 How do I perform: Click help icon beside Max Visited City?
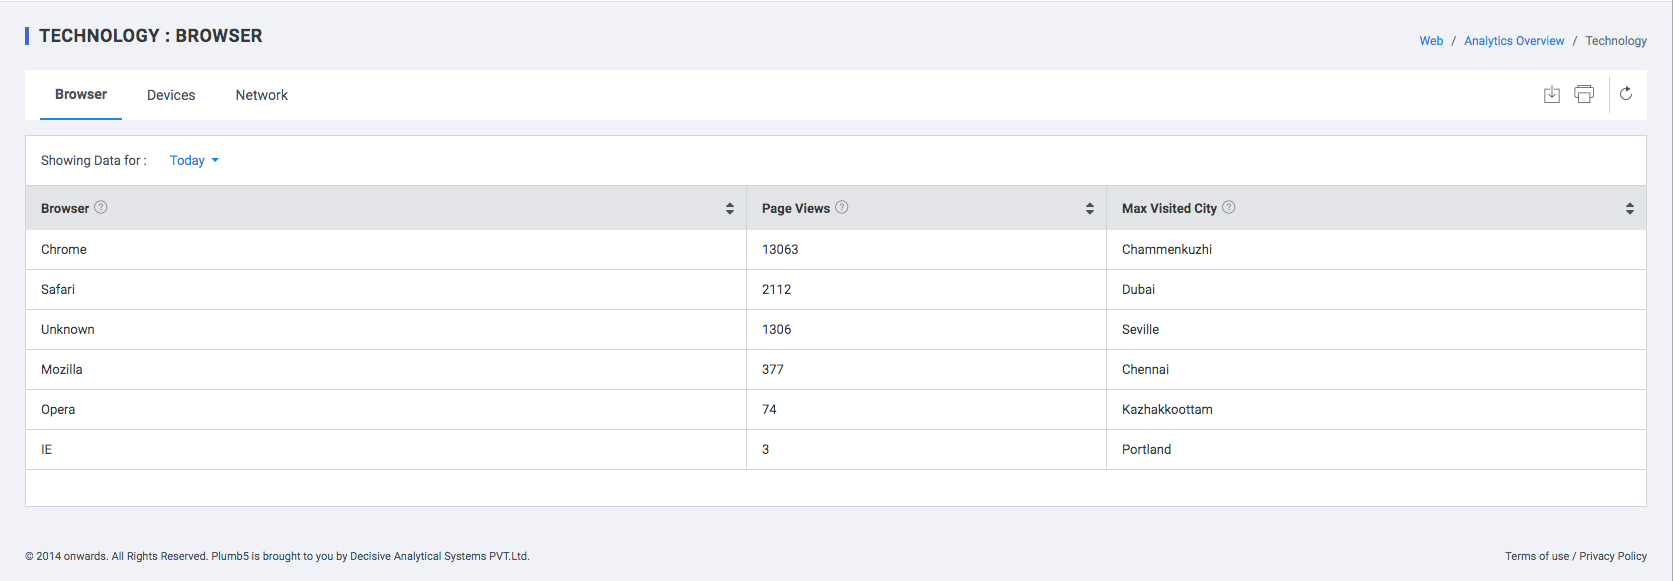1229,207
